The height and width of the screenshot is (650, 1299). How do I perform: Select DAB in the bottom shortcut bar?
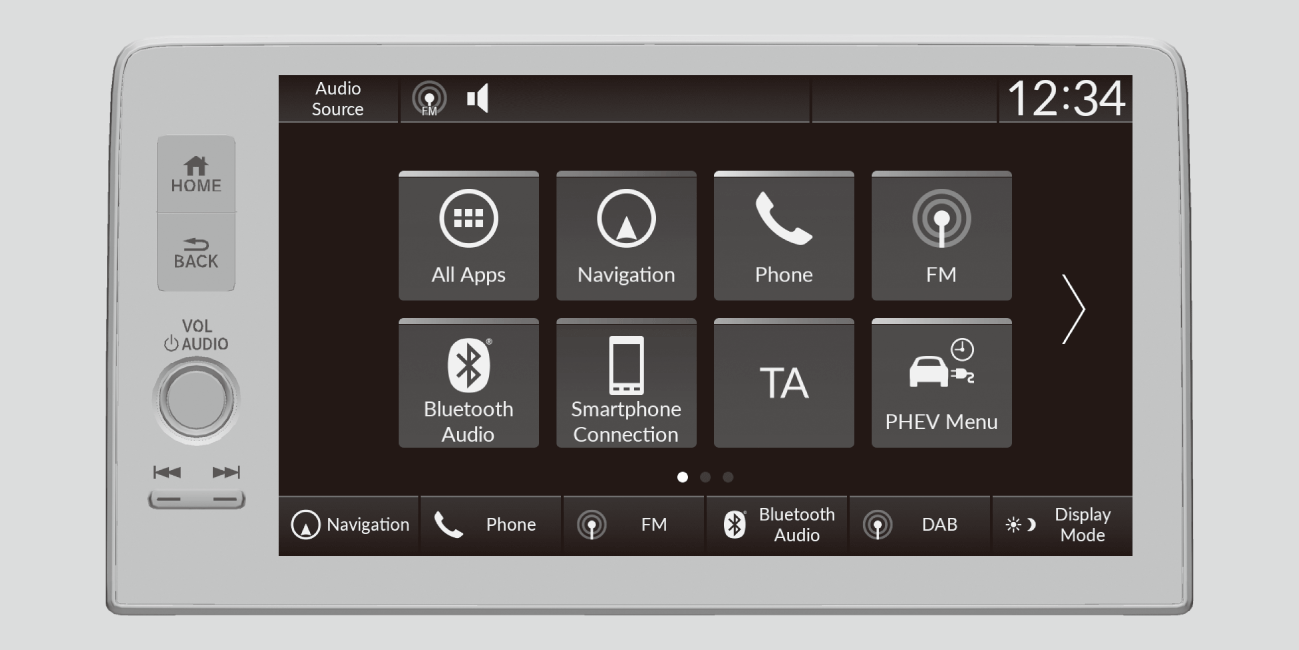pos(919,525)
